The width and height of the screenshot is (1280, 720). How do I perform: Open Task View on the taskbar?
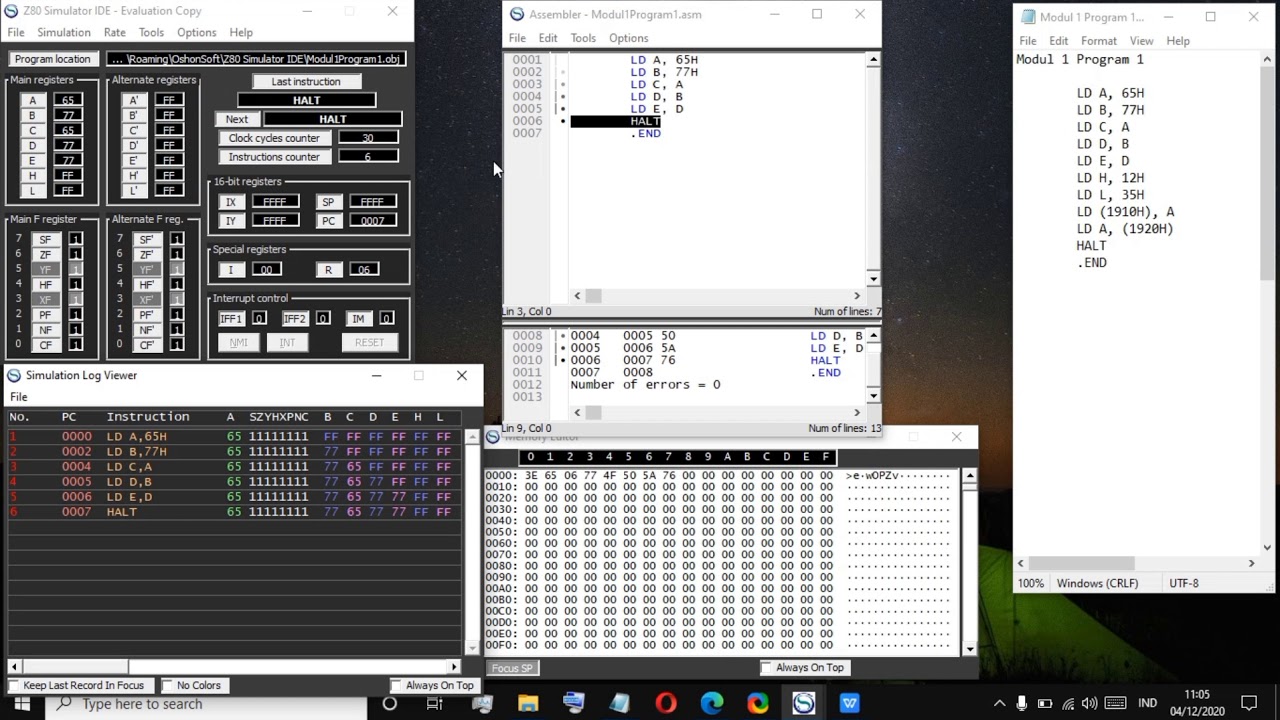point(435,704)
